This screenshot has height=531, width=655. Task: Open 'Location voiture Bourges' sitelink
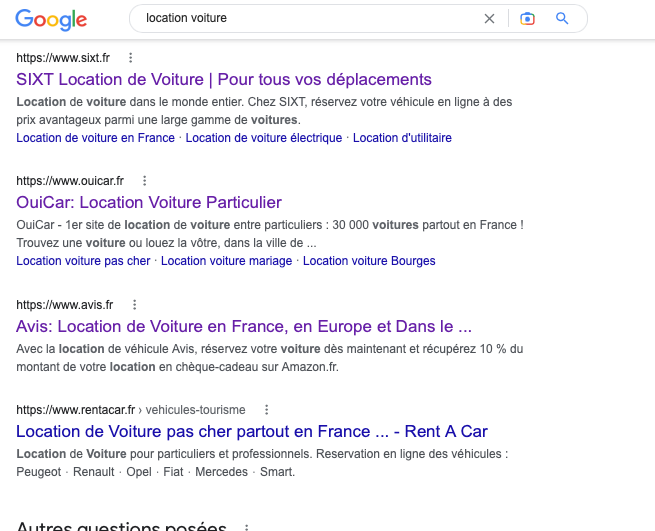click(x=369, y=261)
